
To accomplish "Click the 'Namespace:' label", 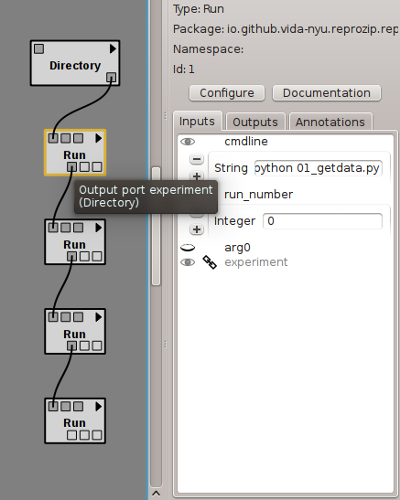I will point(208,49).
